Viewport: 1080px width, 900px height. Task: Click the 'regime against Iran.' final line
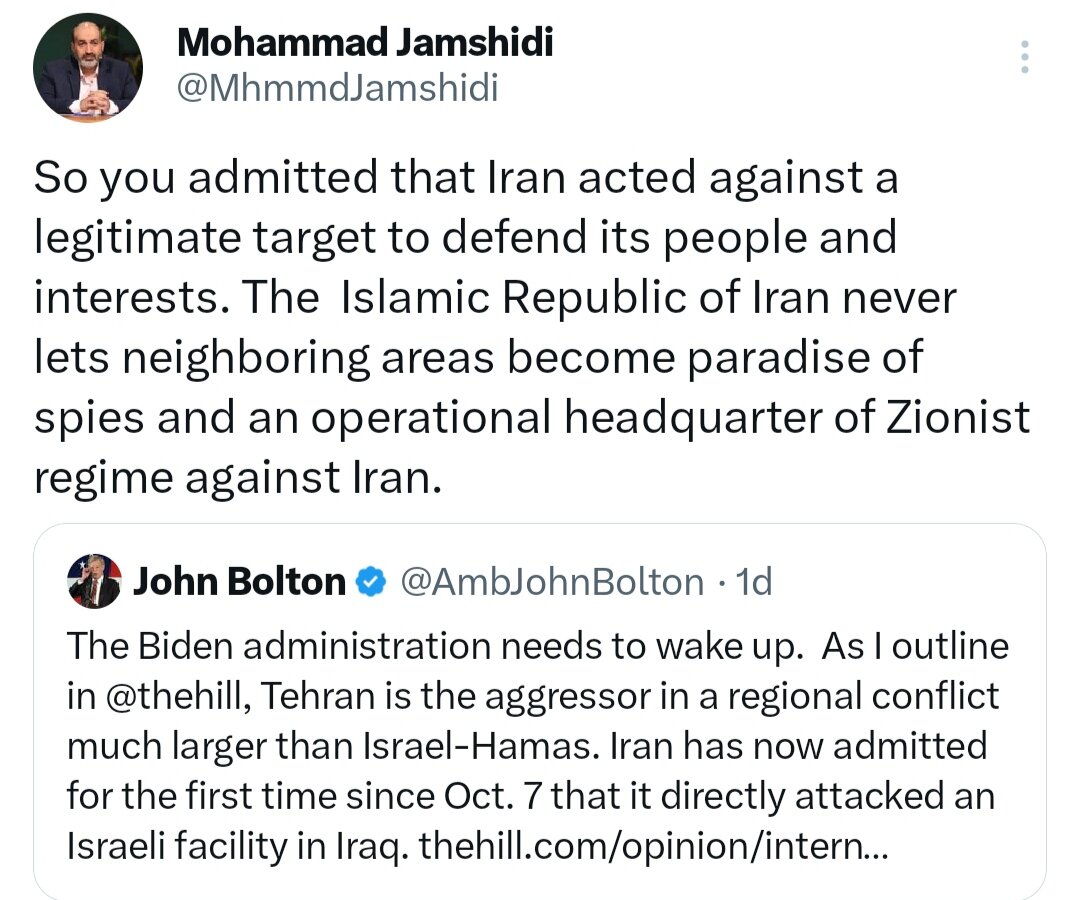[237, 476]
